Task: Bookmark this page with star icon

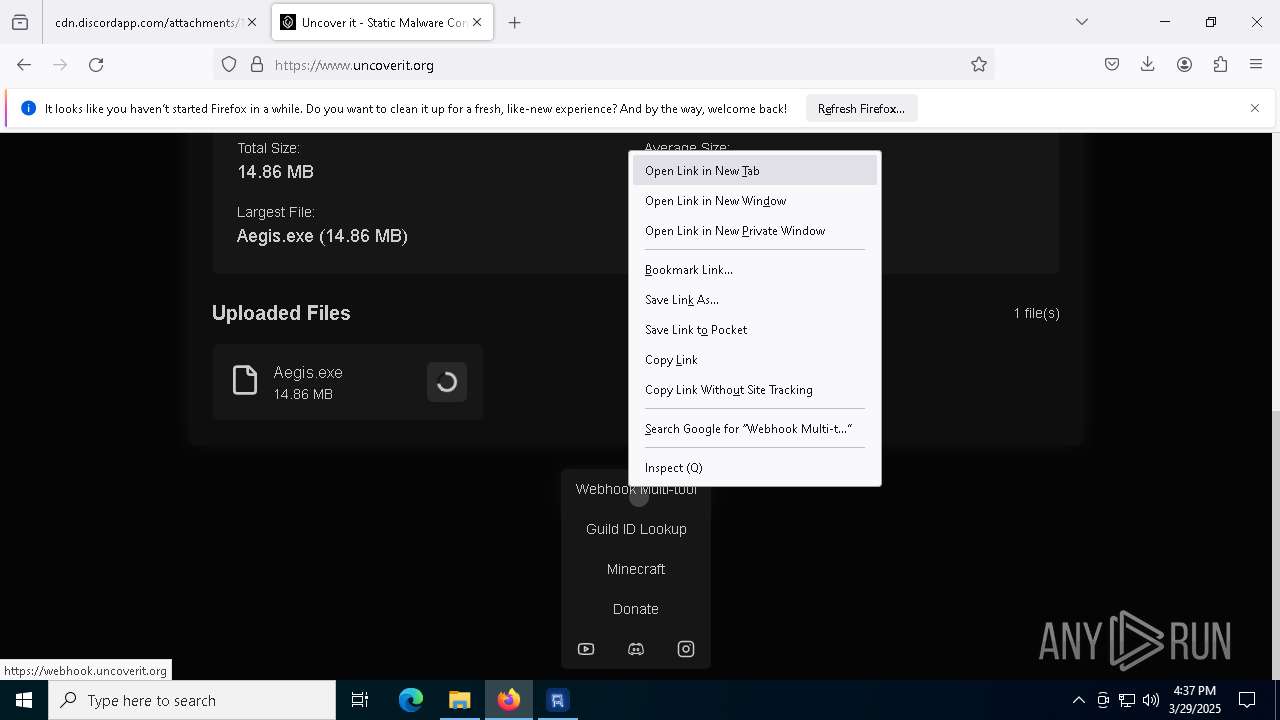Action: [x=979, y=65]
